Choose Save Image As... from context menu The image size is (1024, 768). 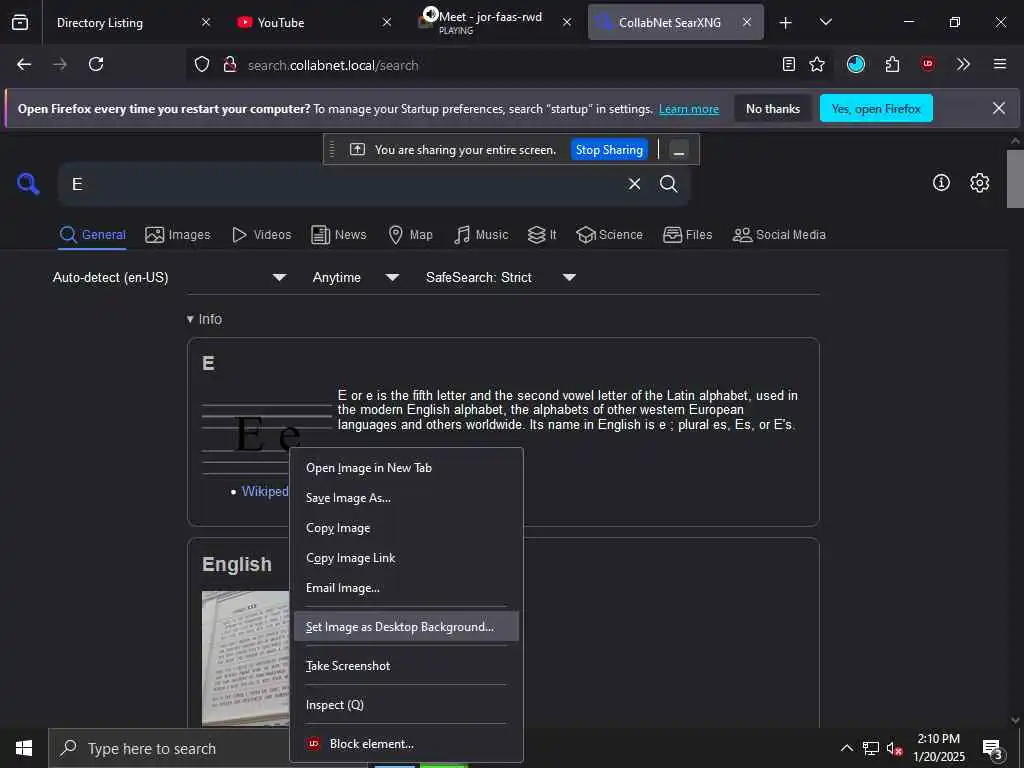pos(406,498)
